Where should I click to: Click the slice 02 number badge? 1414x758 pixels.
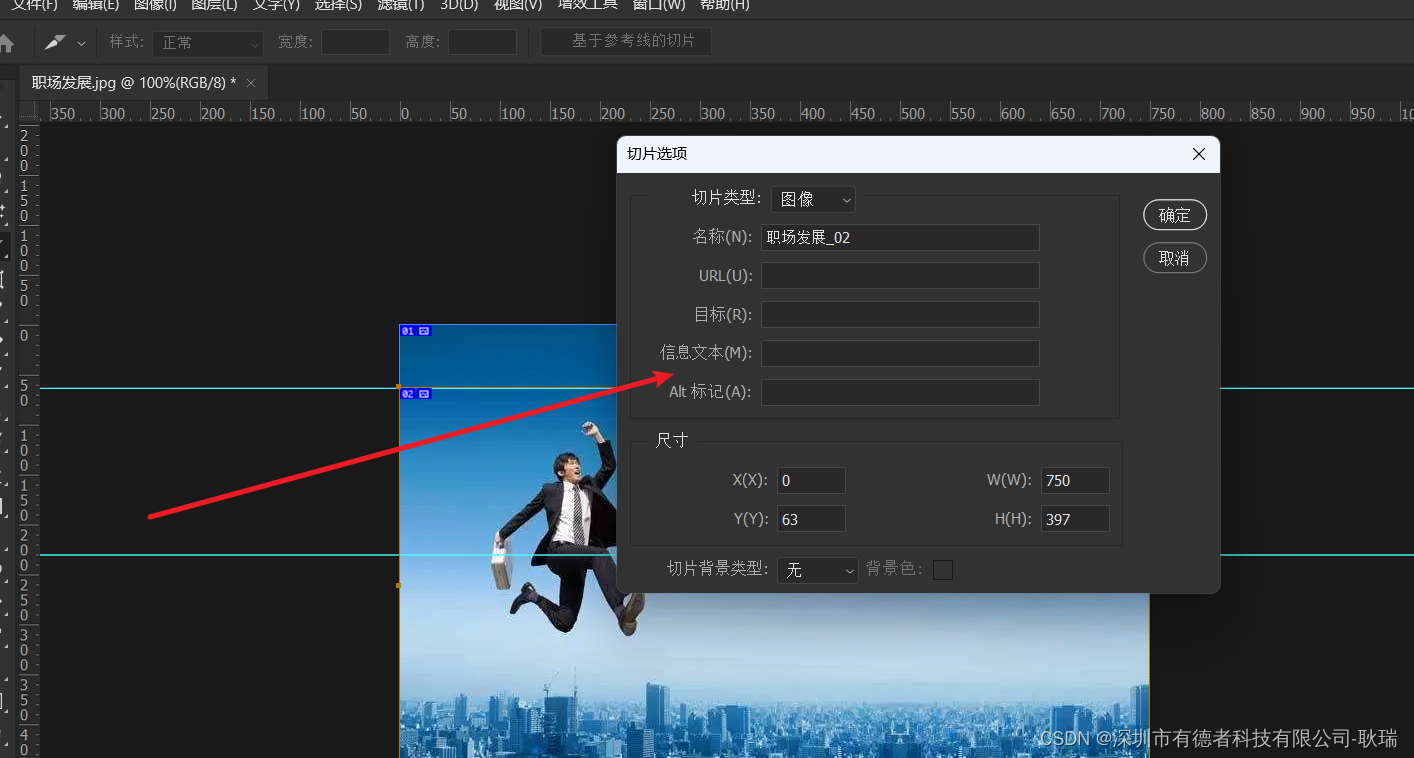click(x=407, y=394)
